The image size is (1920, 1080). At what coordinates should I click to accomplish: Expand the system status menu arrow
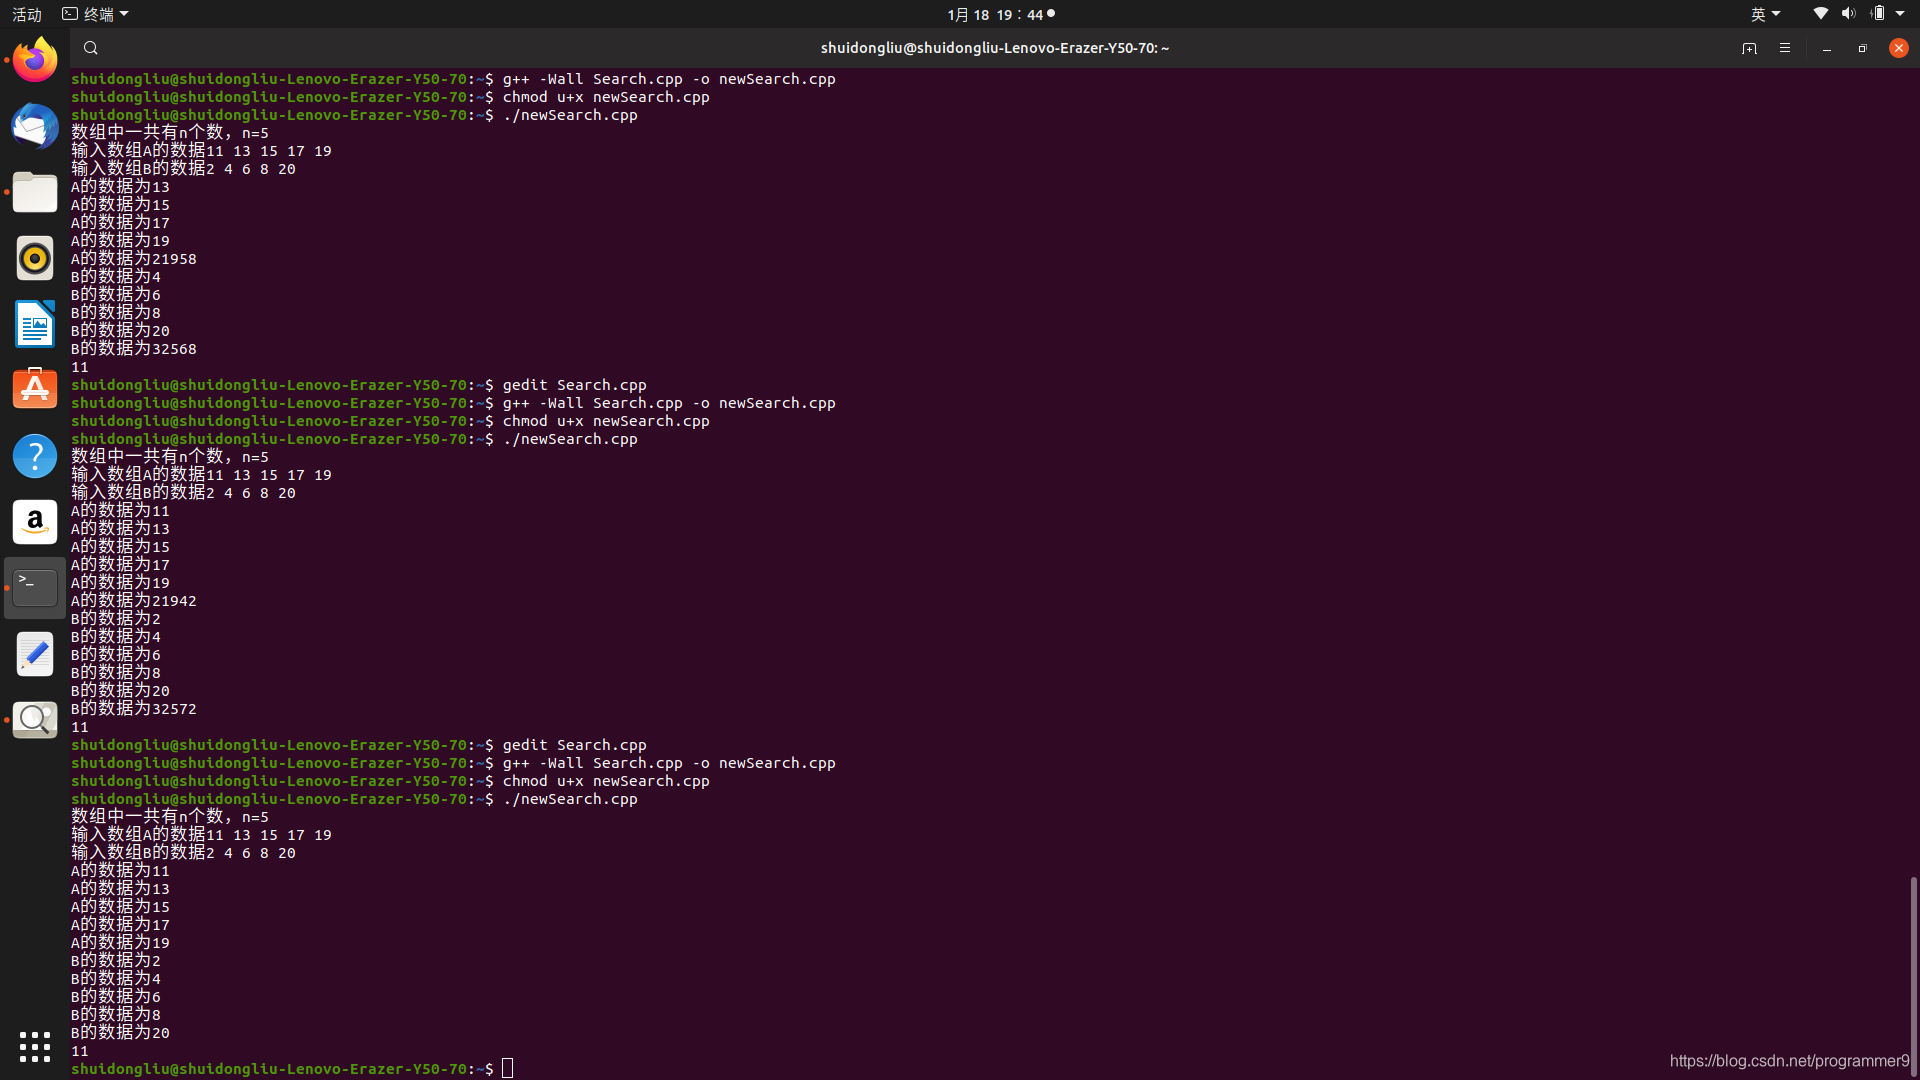pyautogui.click(x=1900, y=14)
